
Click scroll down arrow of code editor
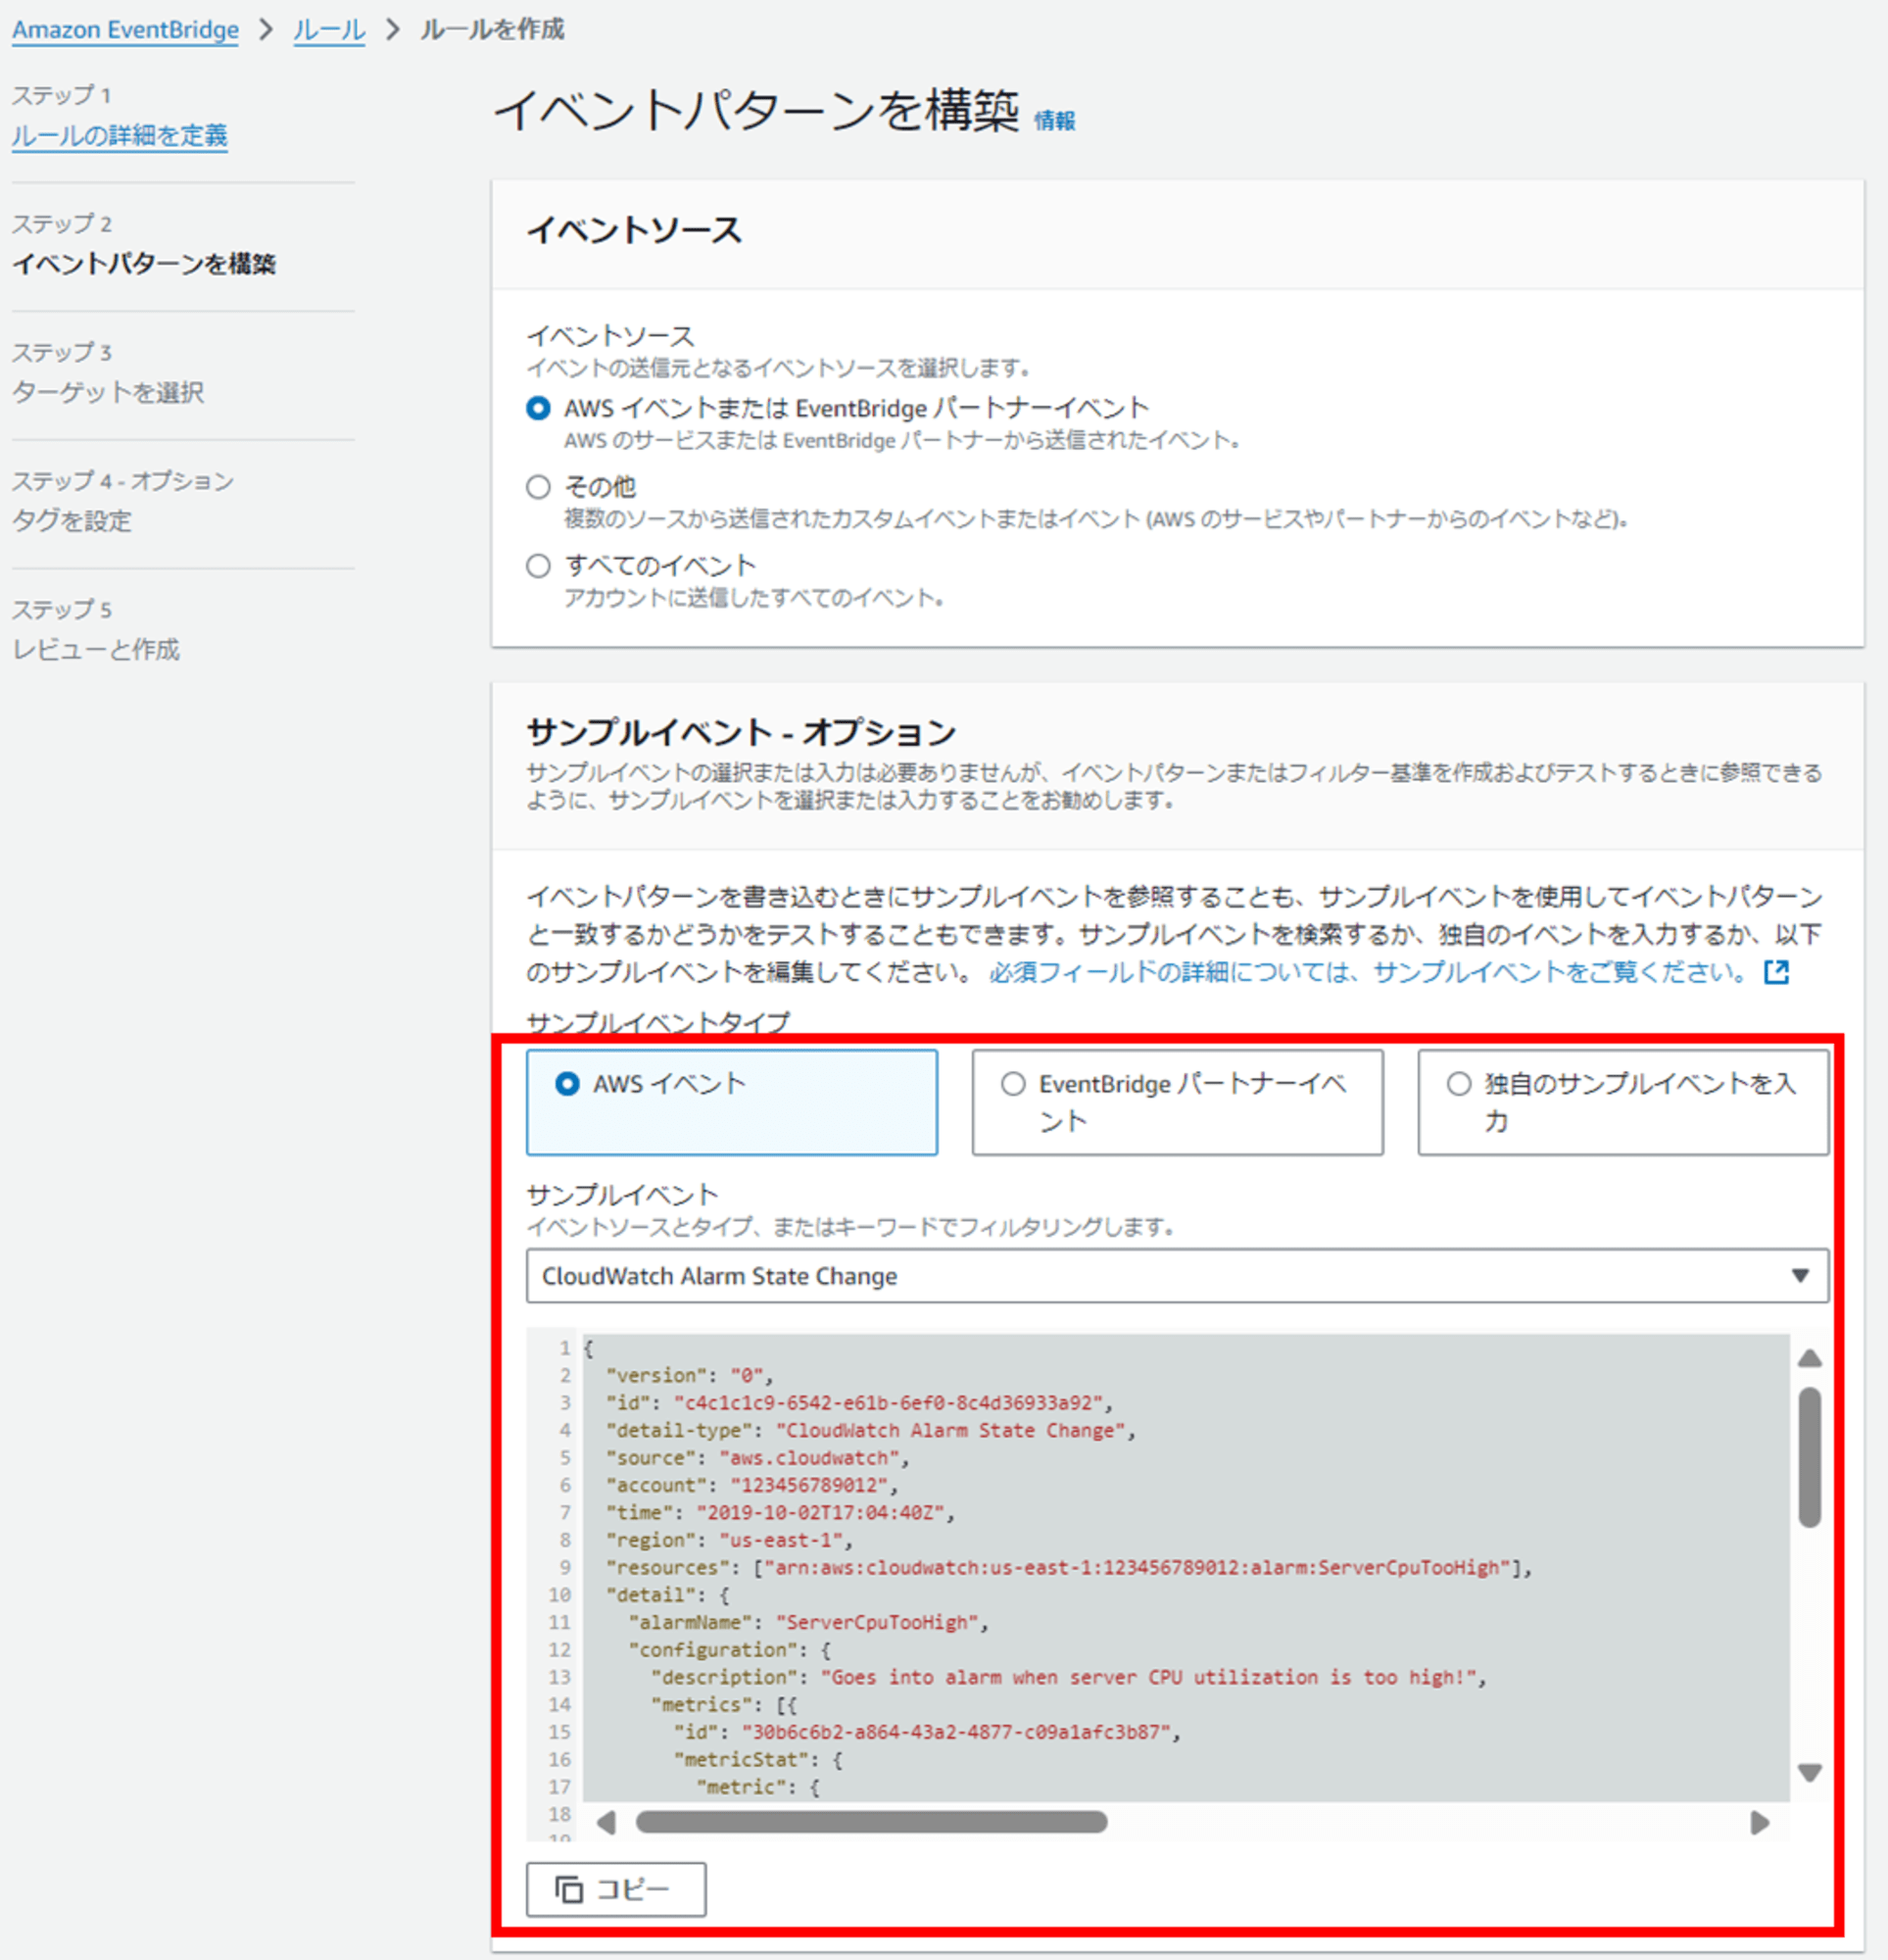tap(1809, 1772)
